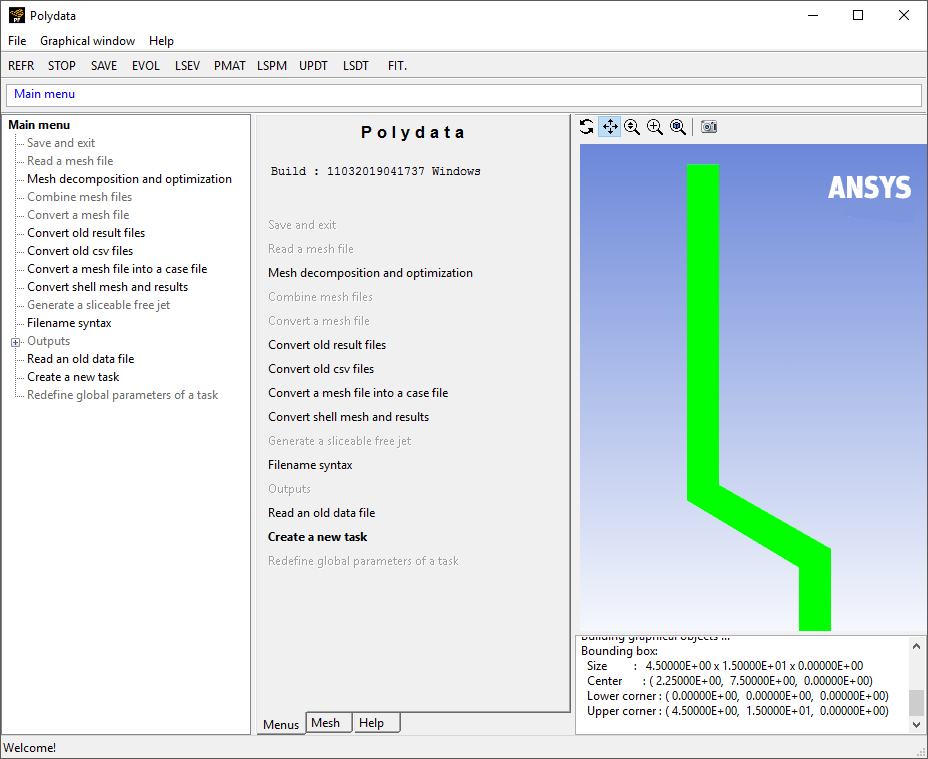Switch to the Mesh tab
The width and height of the screenshot is (928, 759).
pos(328,723)
